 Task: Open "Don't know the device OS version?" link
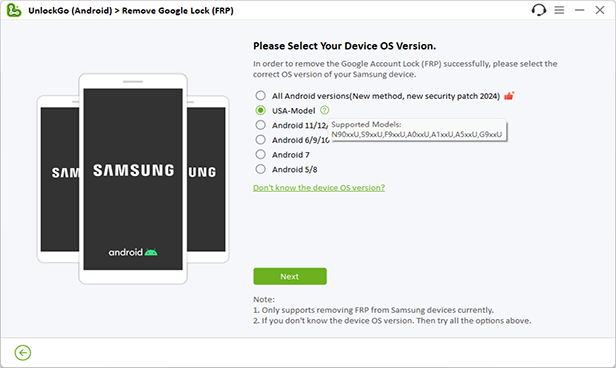[319, 188]
